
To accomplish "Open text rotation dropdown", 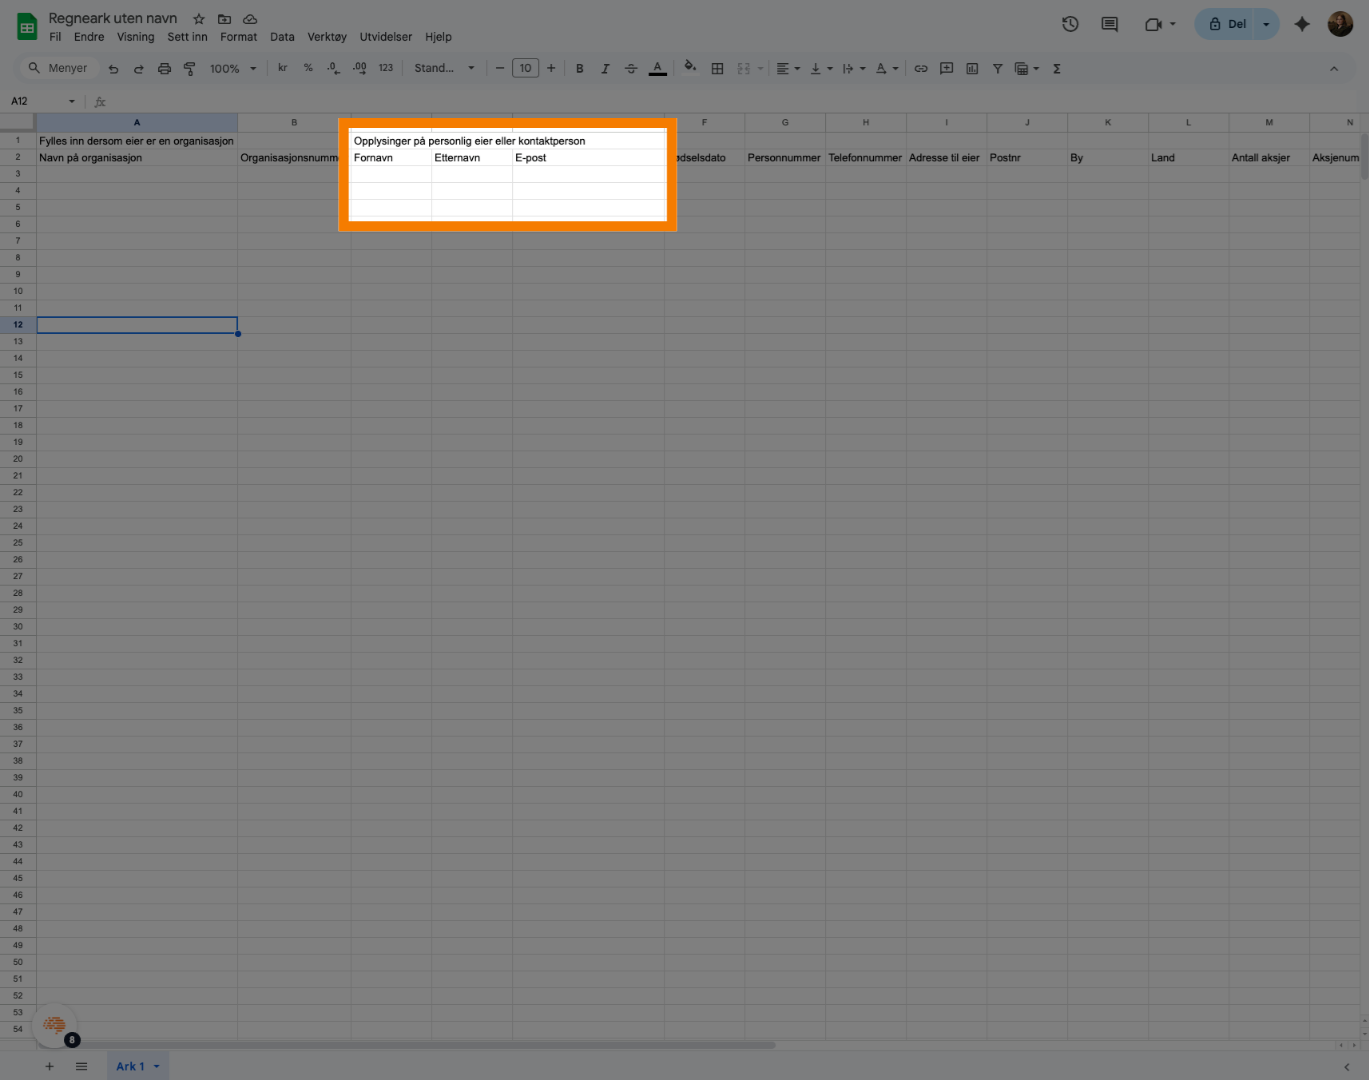I will pos(887,68).
